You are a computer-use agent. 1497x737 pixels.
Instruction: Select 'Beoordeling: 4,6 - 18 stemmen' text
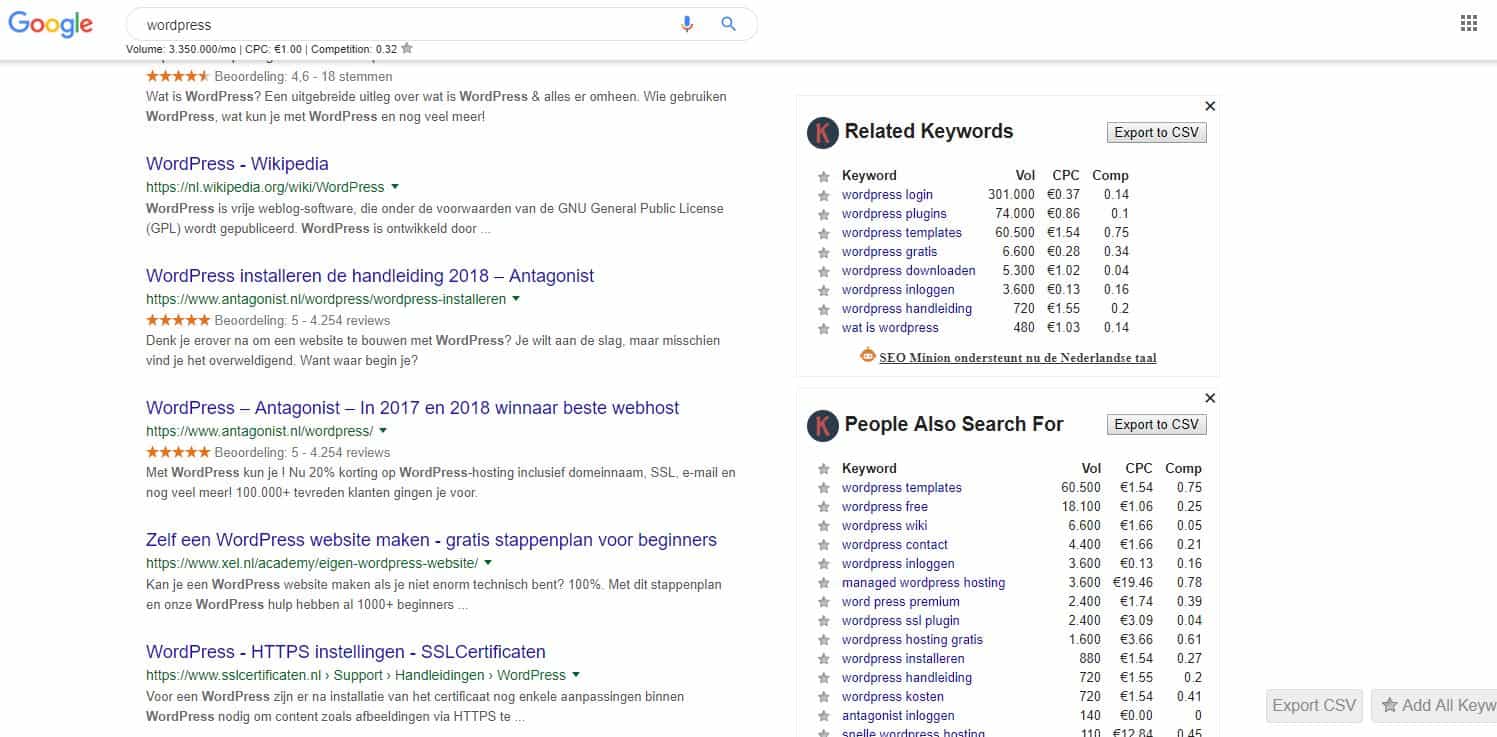point(303,76)
